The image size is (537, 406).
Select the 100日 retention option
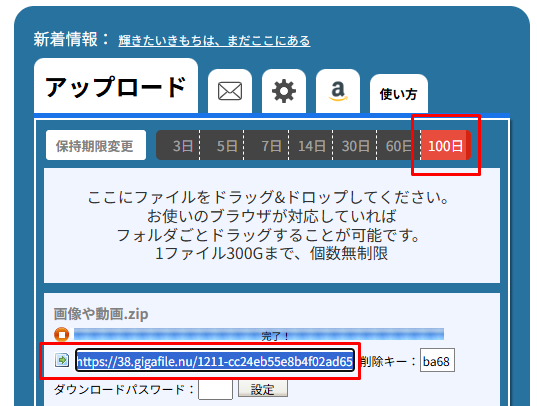446,145
